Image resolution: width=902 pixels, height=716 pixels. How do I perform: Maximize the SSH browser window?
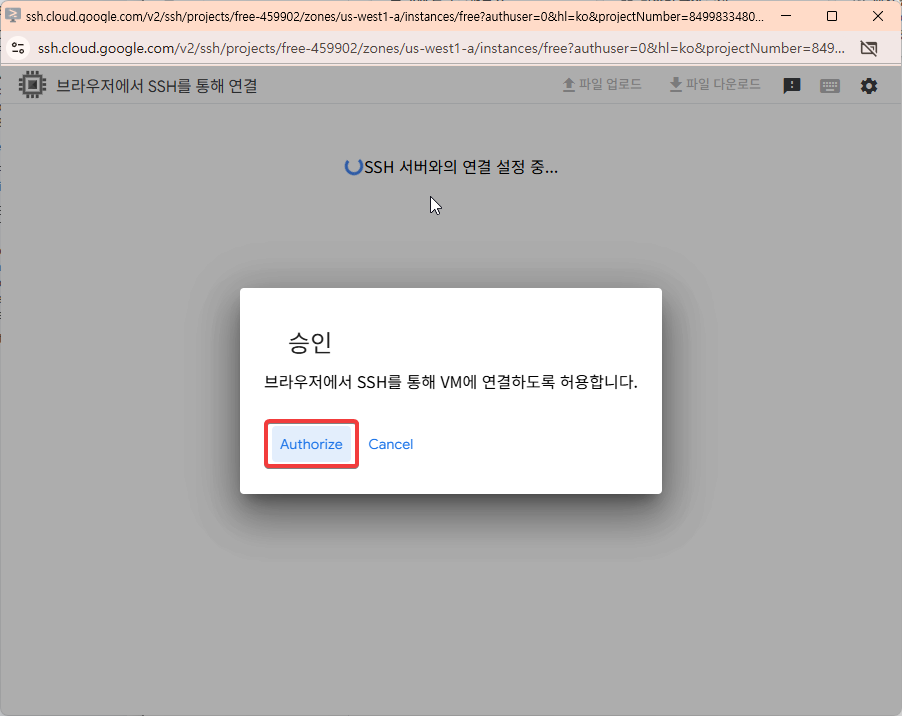click(832, 16)
